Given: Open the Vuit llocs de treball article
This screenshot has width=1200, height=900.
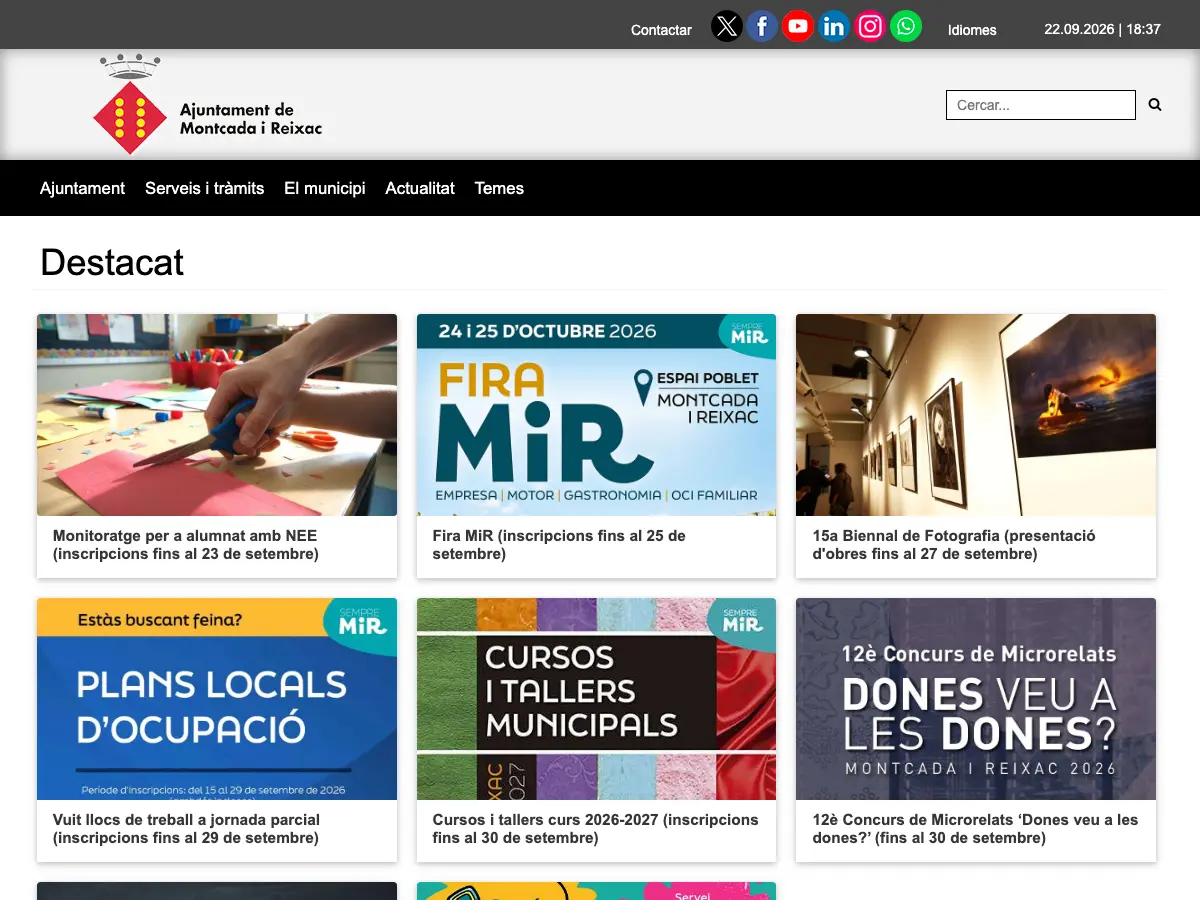Looking at the screenshot, I should (187, 829).
